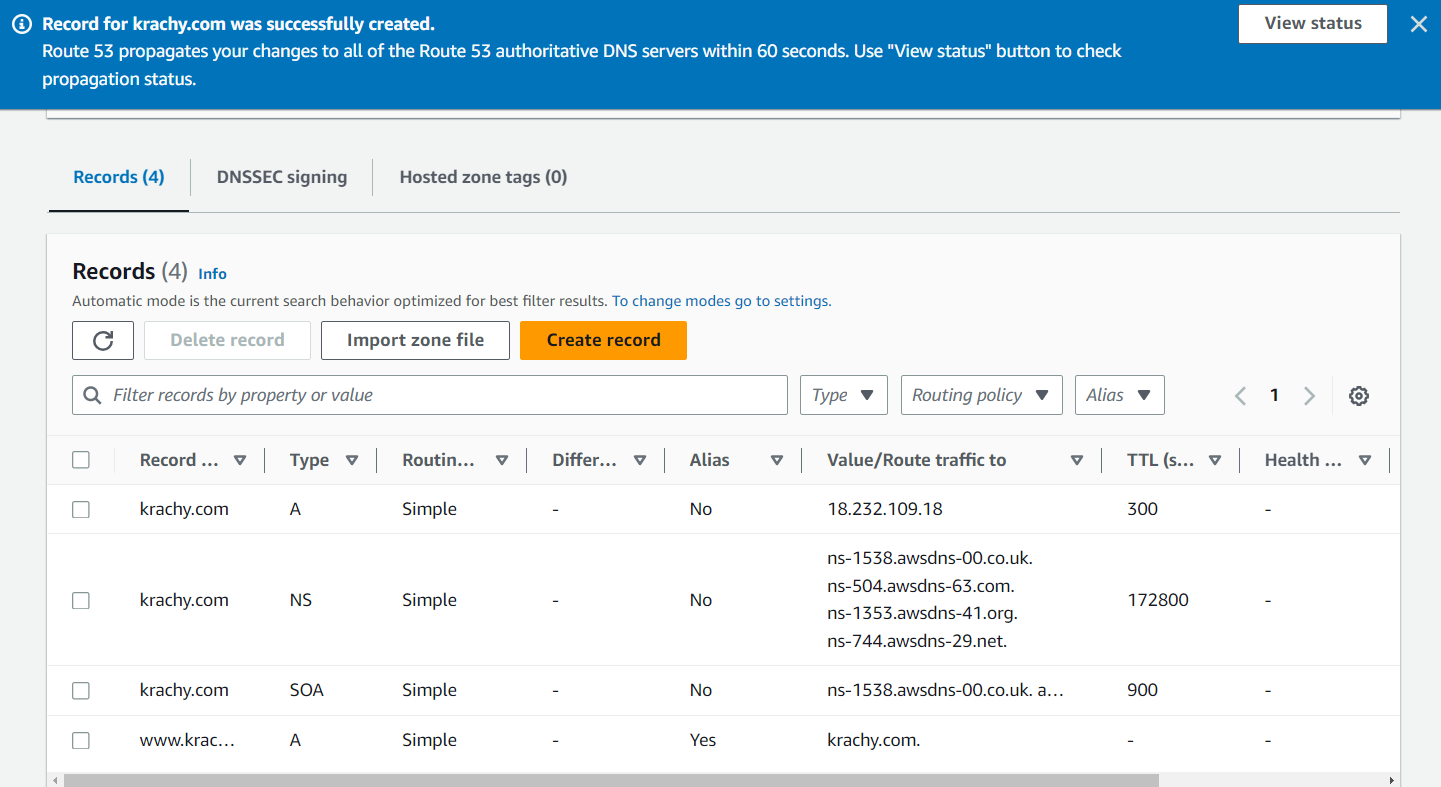The height and width of the screenshot is (787, 1441).
Task: Sort by Type column arrow
Action: coord(352,461)
